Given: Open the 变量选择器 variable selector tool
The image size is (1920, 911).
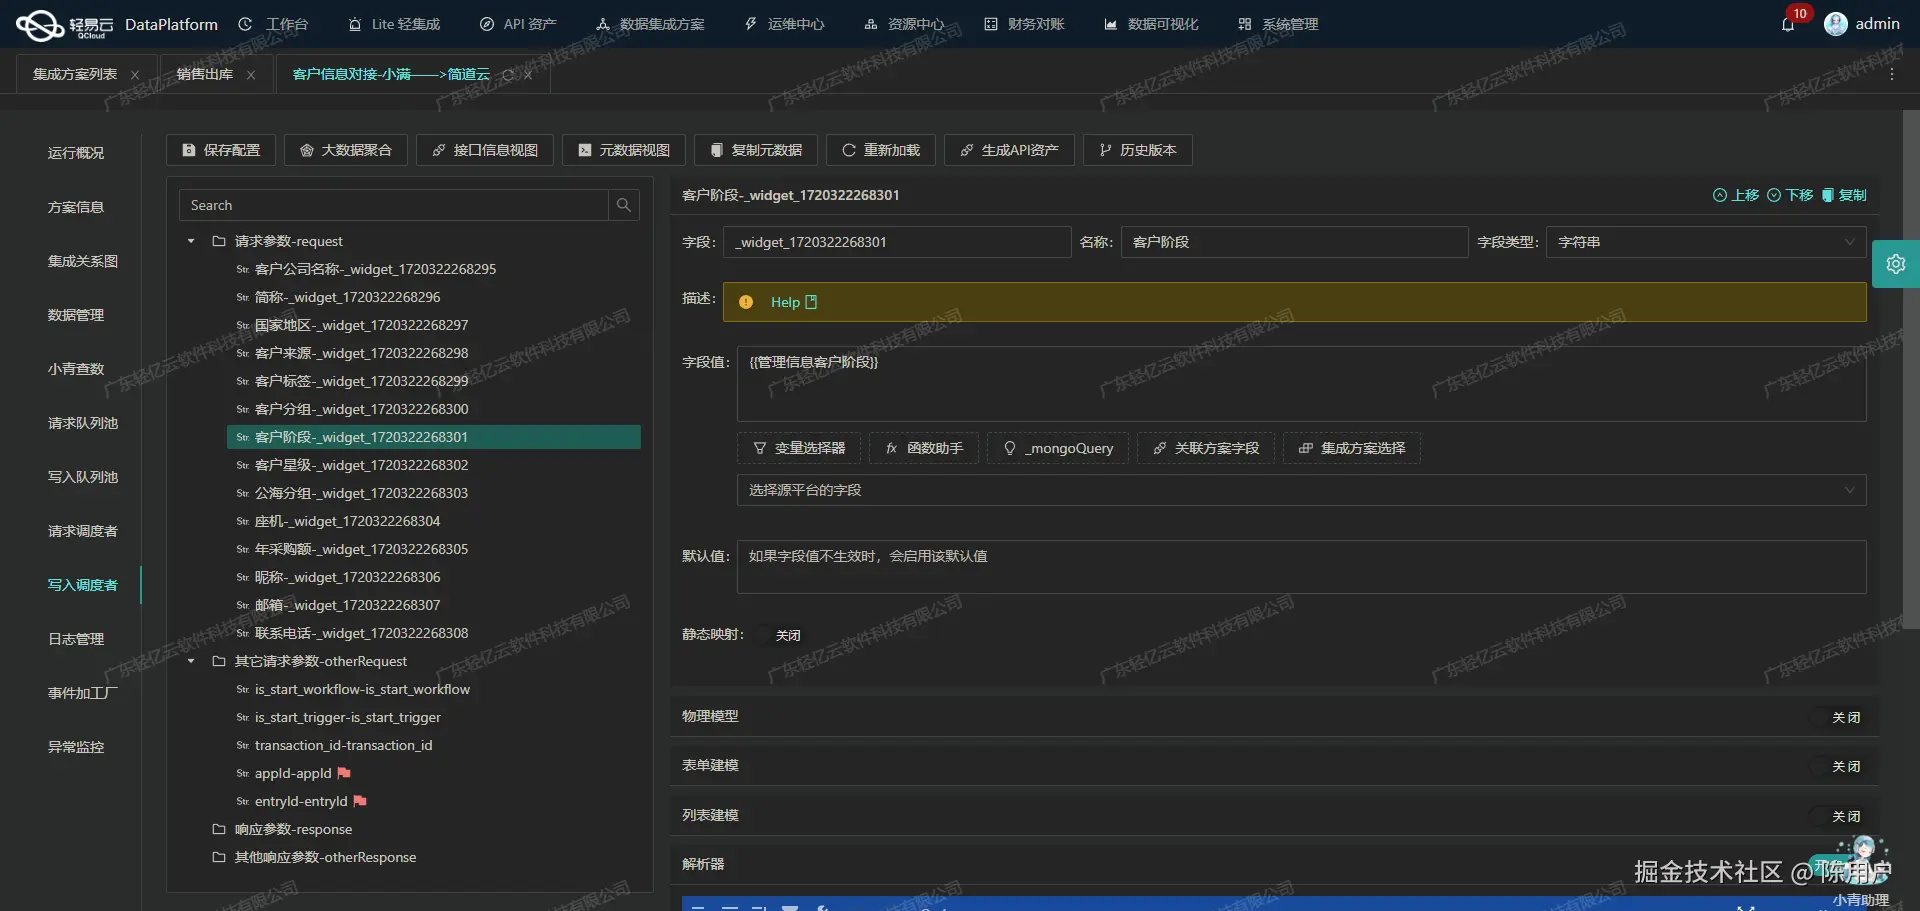Looking at the screenshot, I should click(798, 448).
